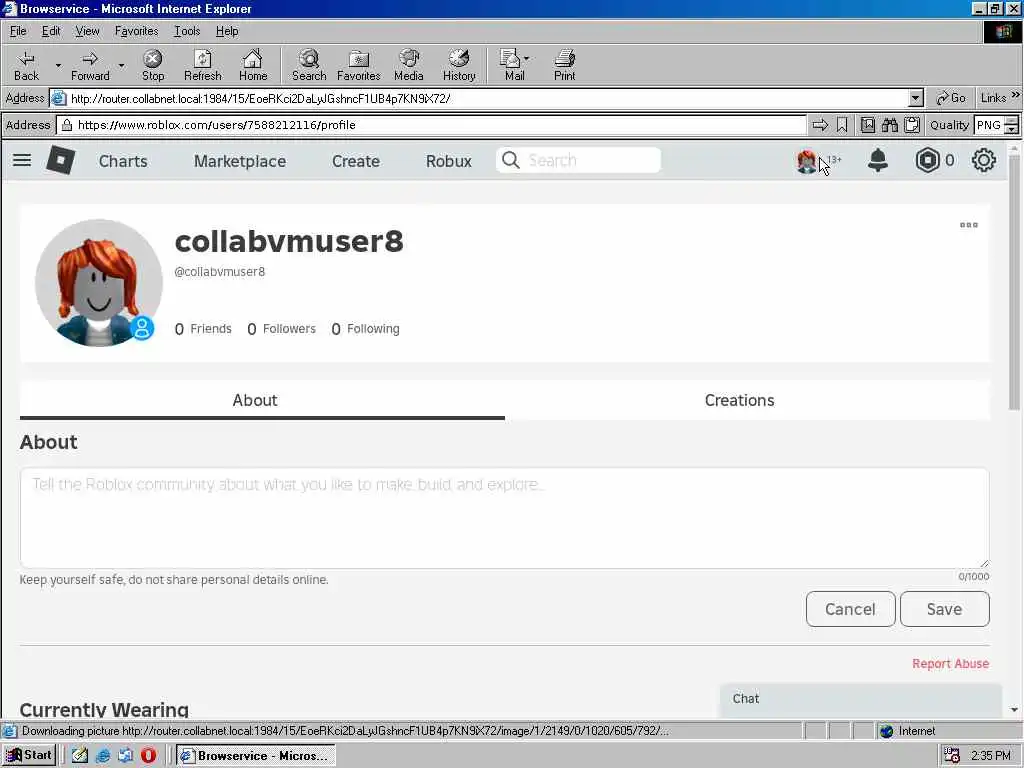Open the Create page link
Viewport: 1024px width, 768px height.
[356, 161]
